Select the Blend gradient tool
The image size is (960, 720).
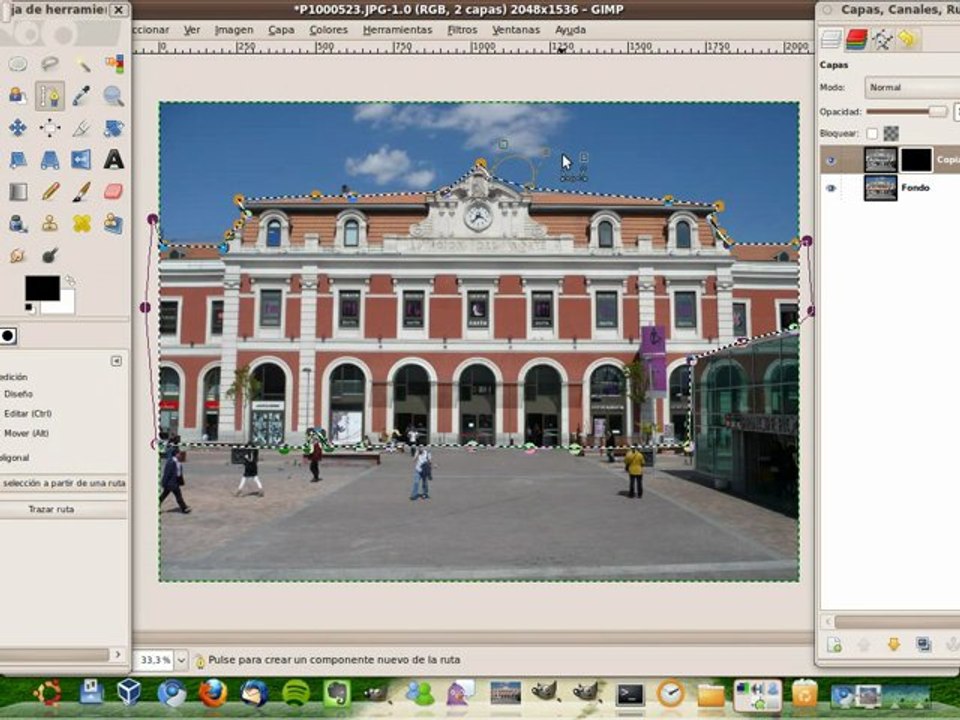point(18,192)
